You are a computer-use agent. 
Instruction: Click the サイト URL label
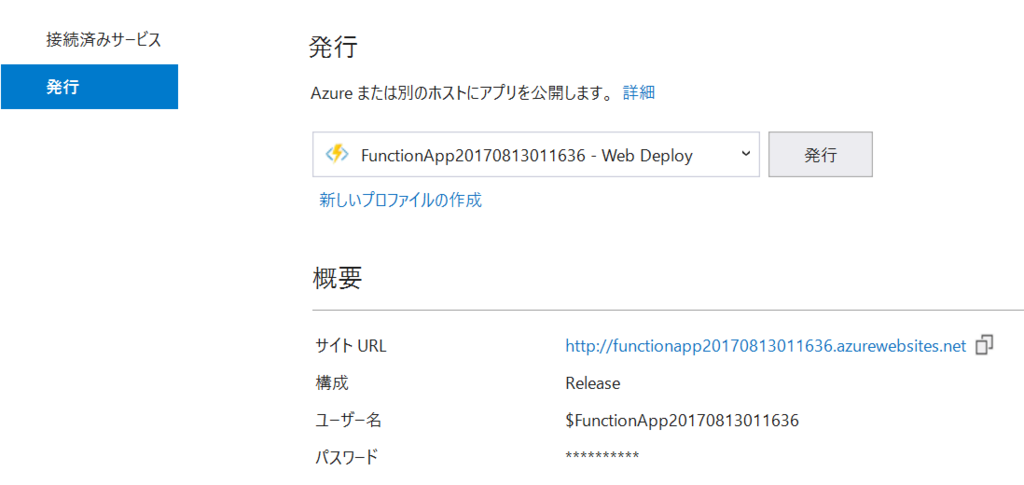pyautogui.click(x=351, y=347)
